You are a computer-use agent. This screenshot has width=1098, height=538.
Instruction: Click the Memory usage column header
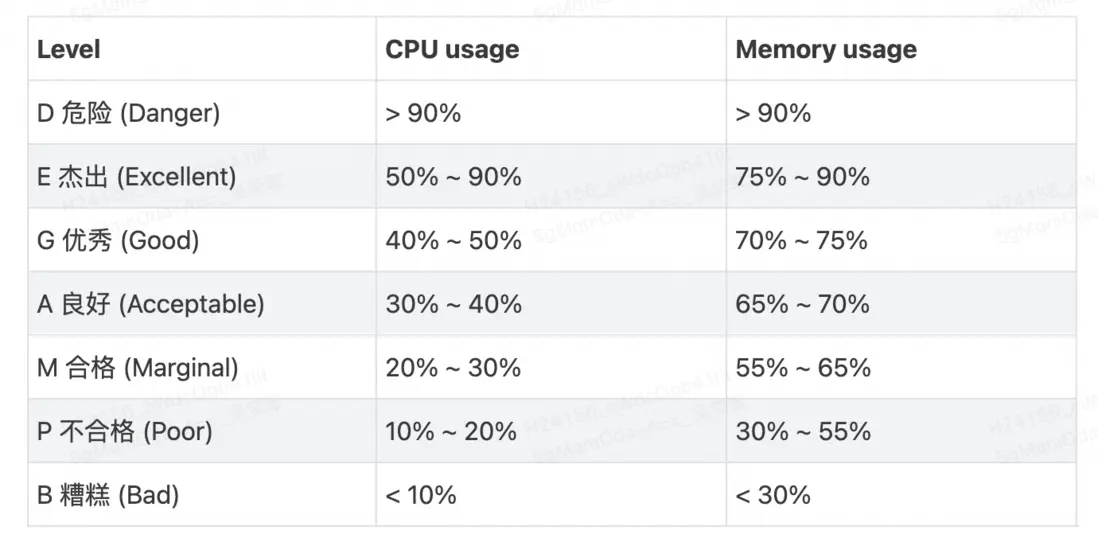click(825, 49)
